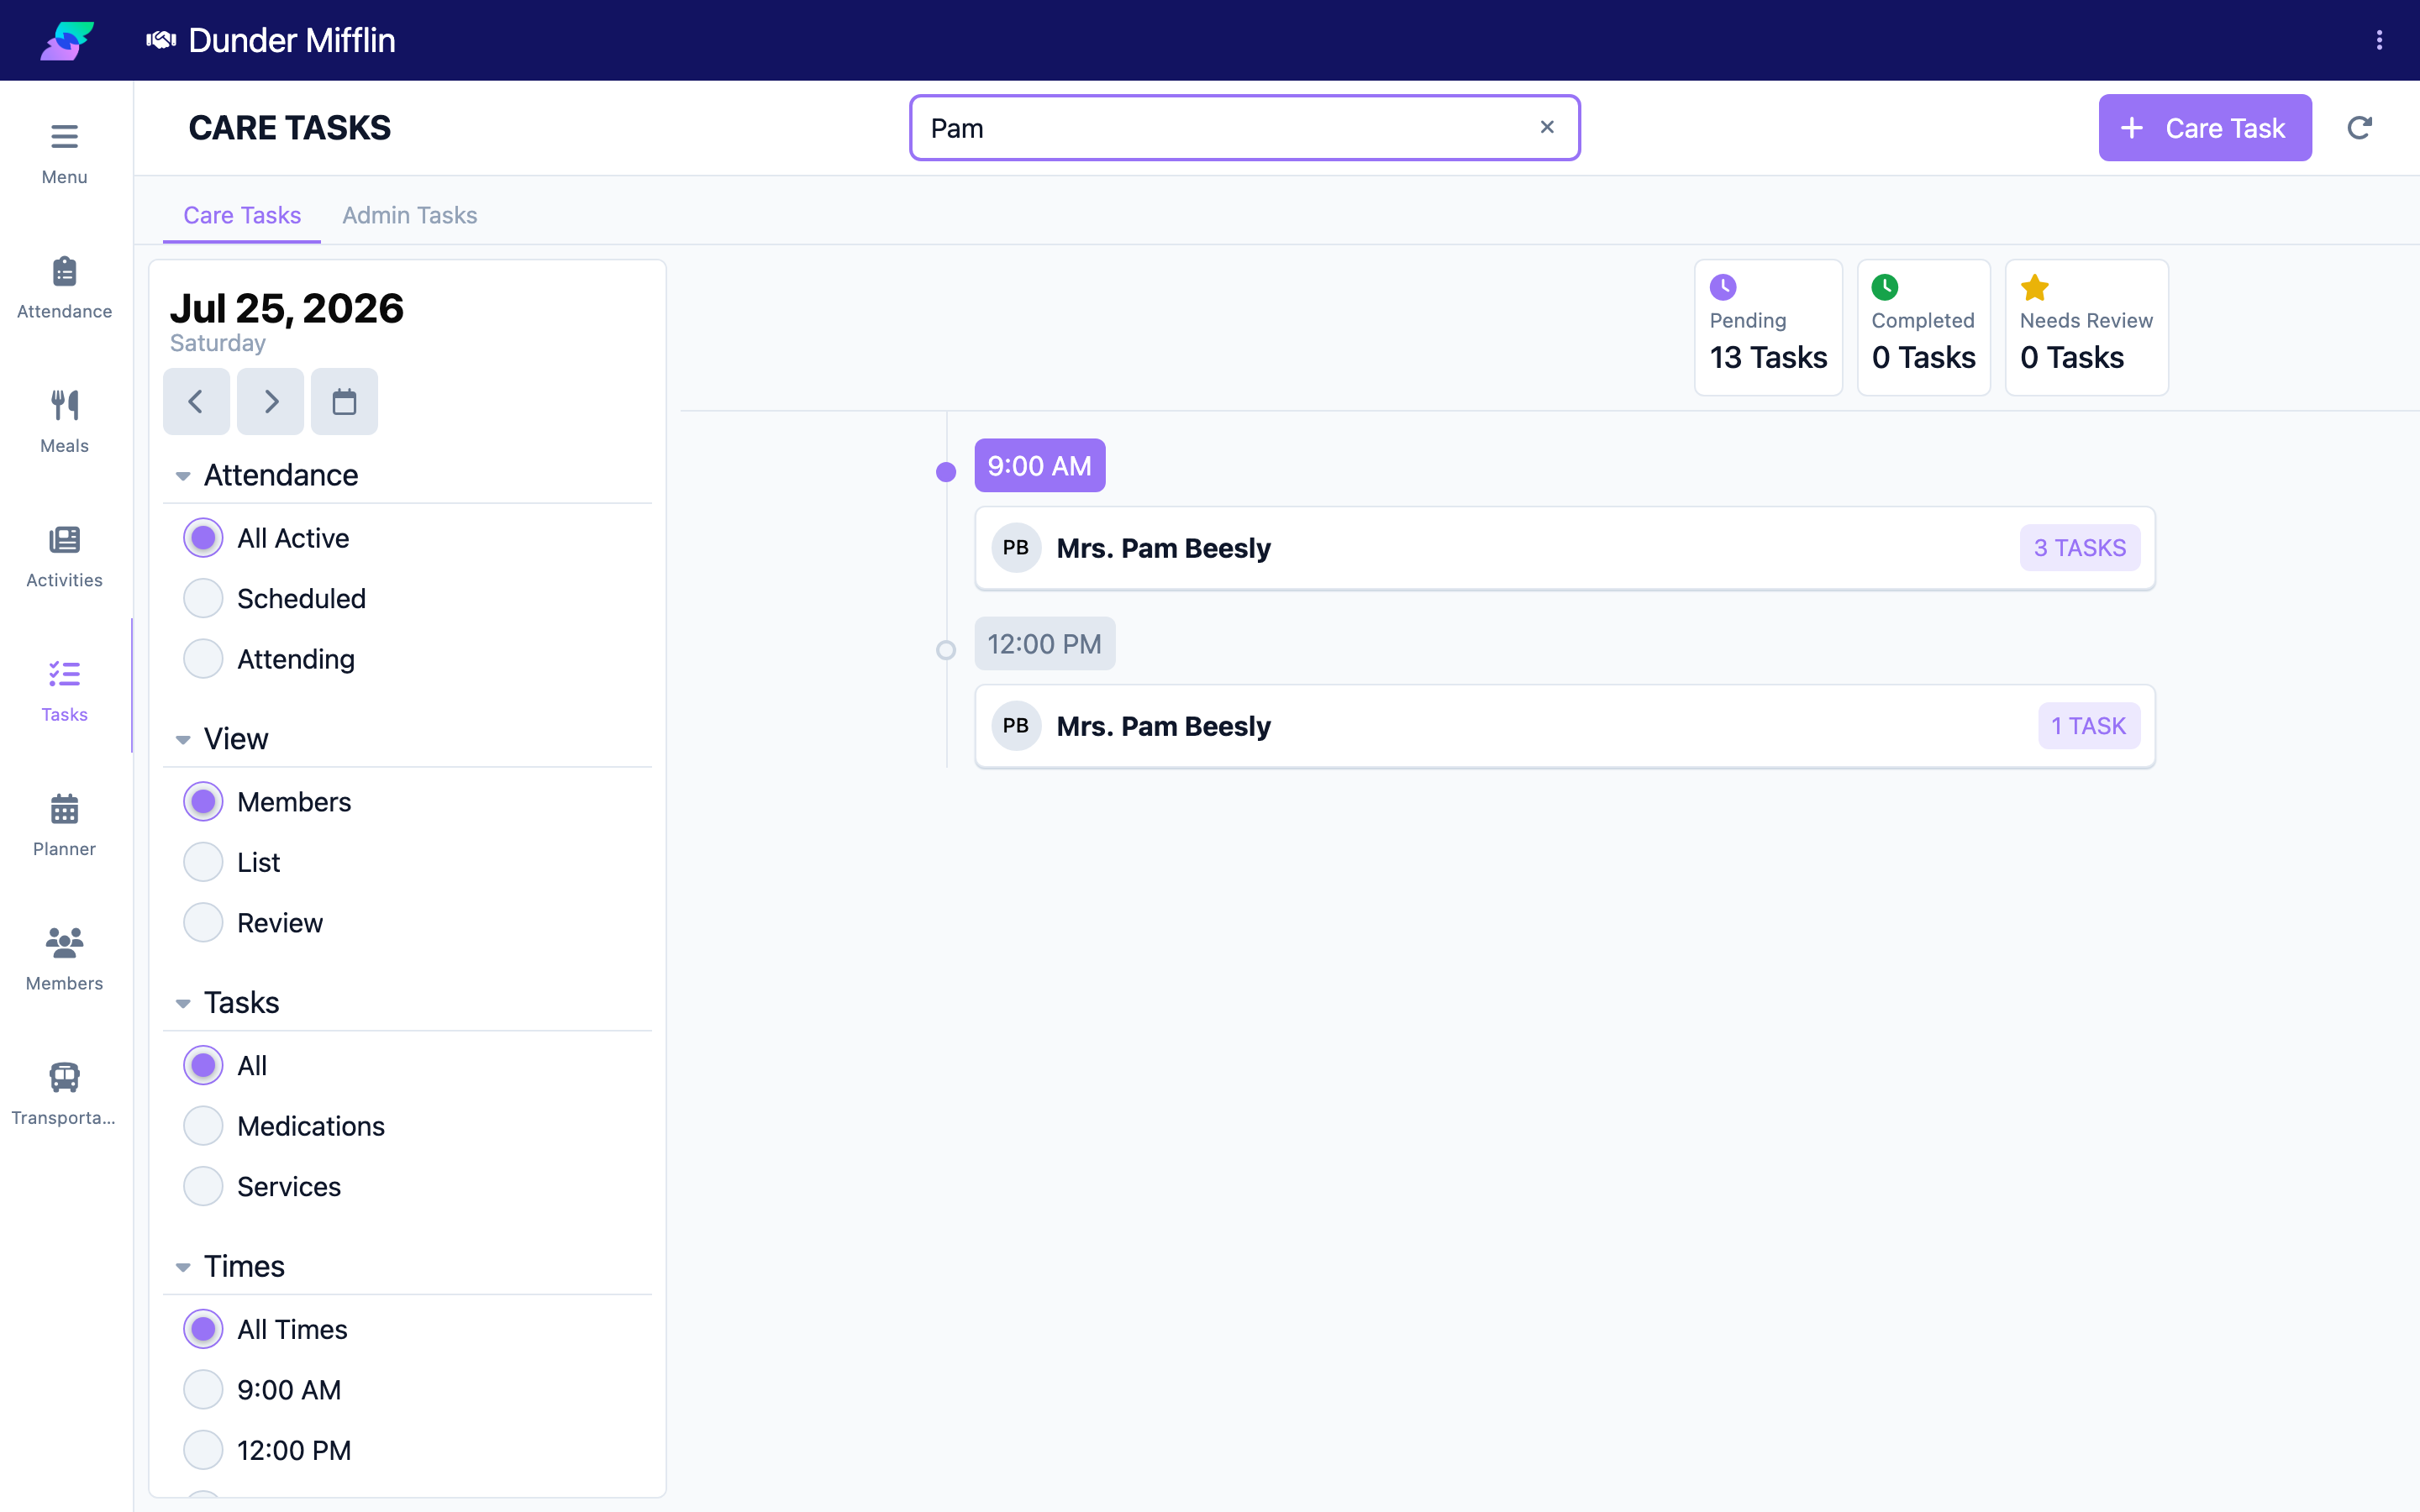Select the 9:00 AM time filter radio
The height and width of the screenshot is (1512, 2420).
coord(203,1390)
